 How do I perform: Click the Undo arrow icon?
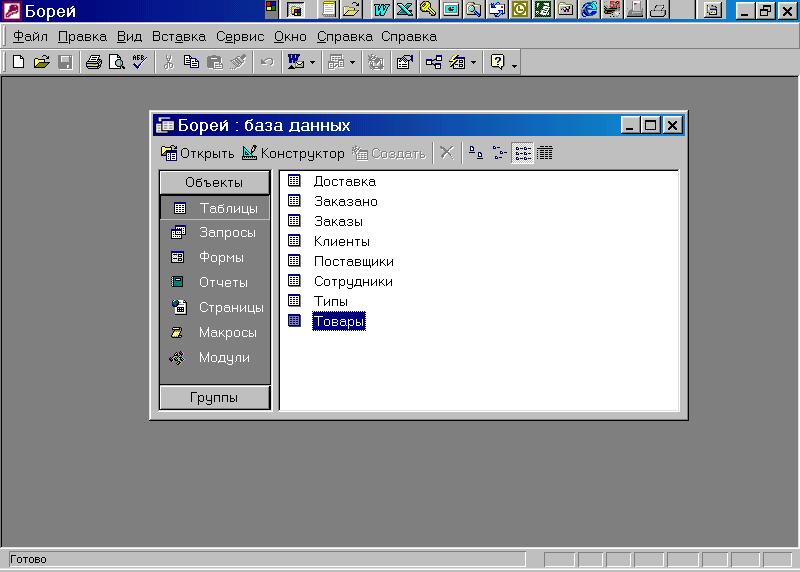pos(267,62)
